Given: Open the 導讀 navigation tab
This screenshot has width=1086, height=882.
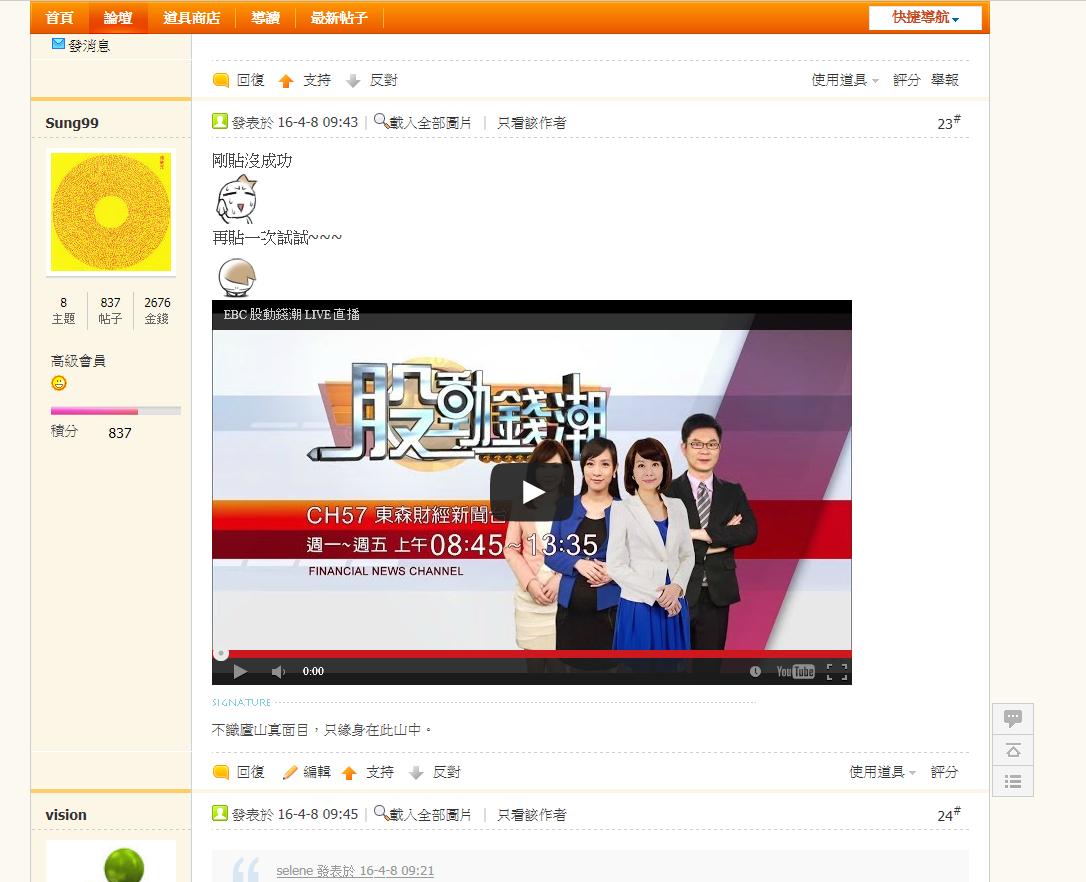Looking at the screenshot, I should tap(265, 17).
